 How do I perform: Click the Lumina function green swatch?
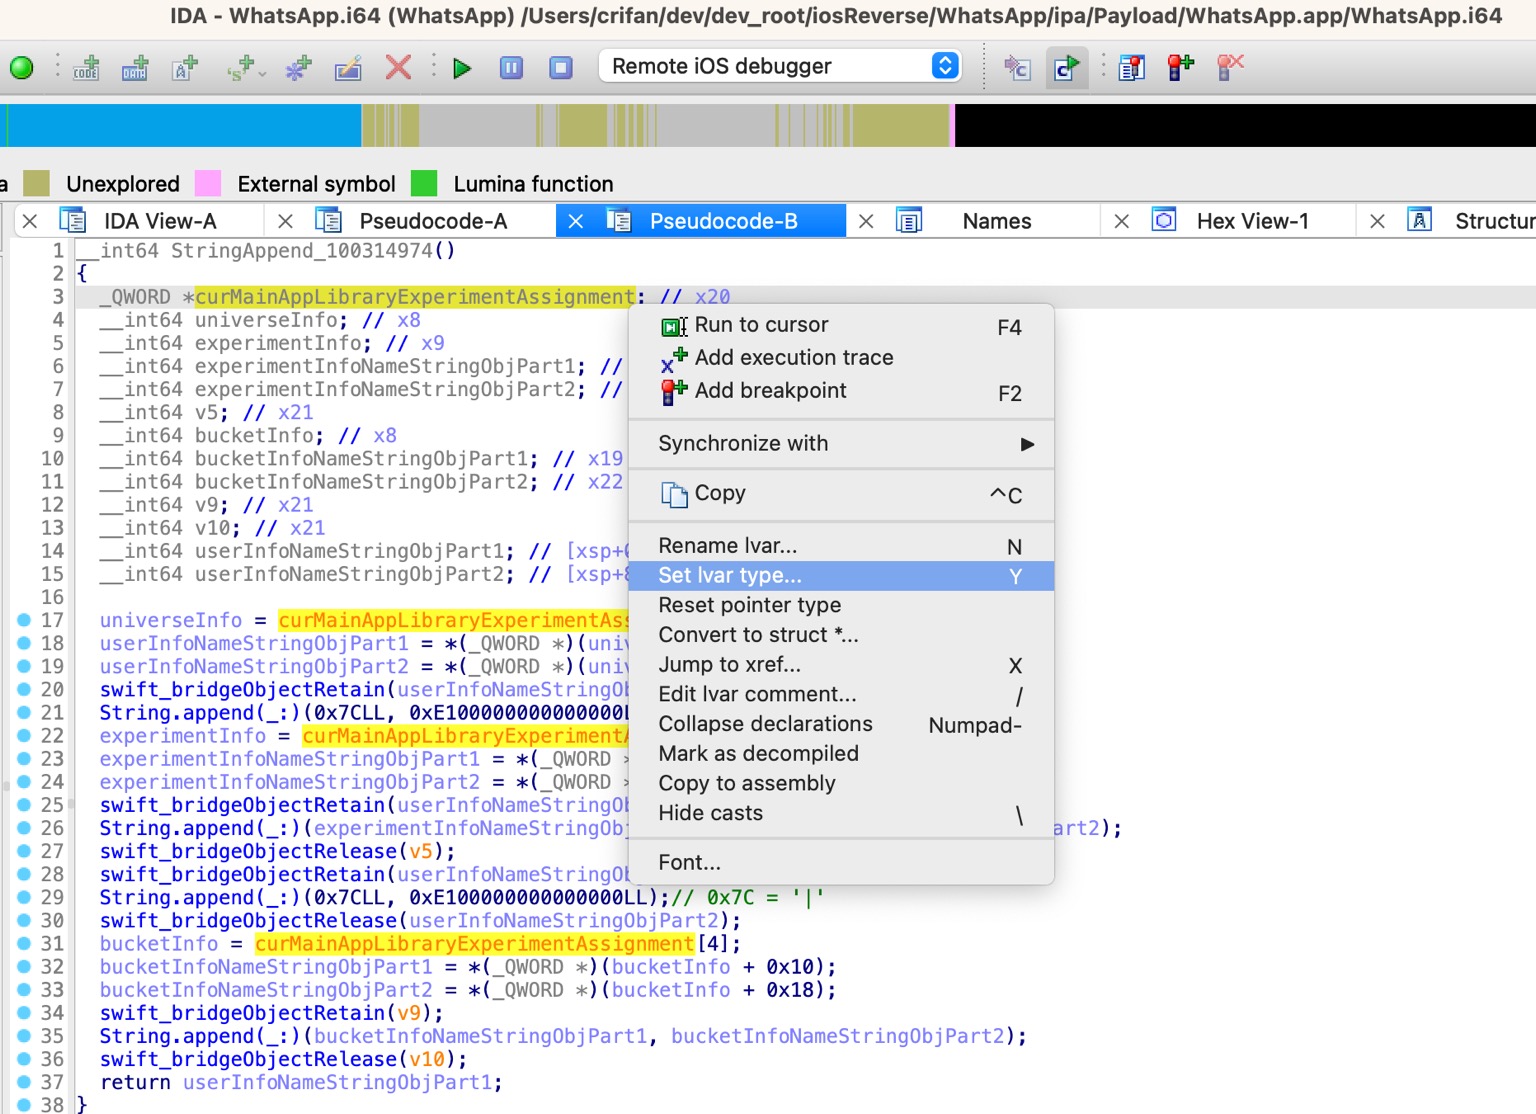point(424,183)
